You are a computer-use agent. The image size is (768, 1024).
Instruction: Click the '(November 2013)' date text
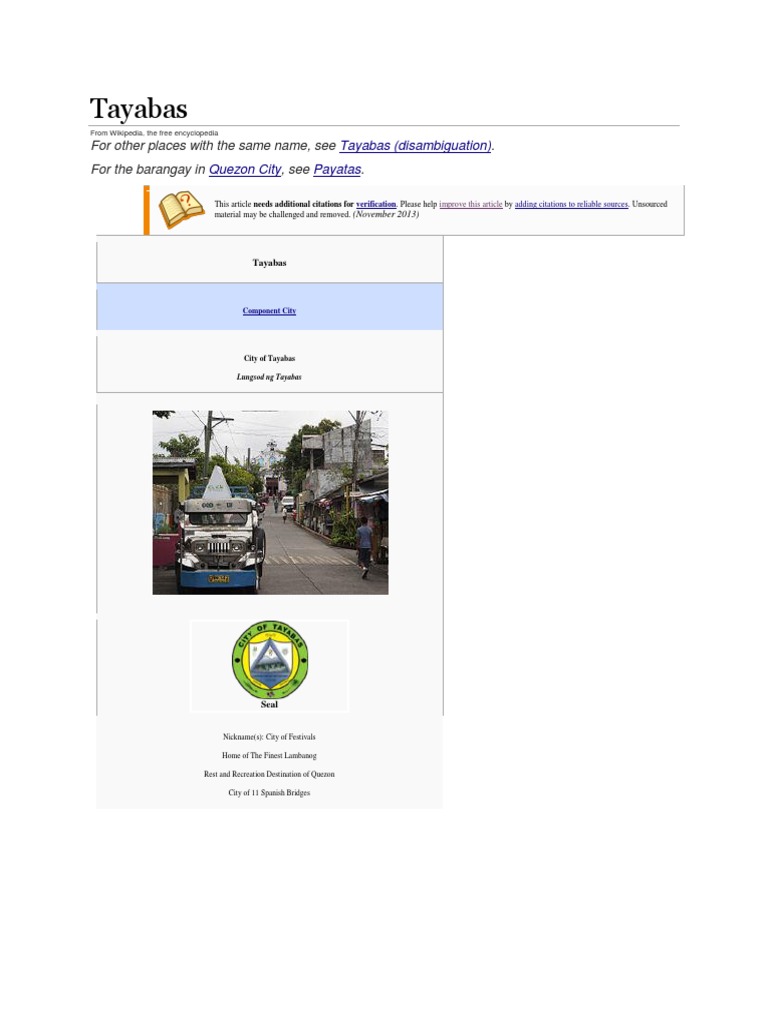[386, 214]
